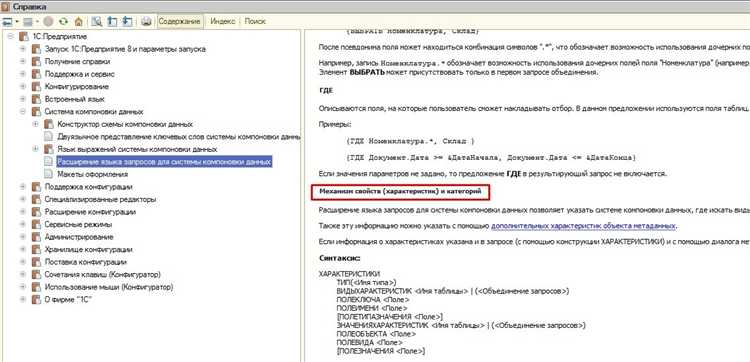Select the Использование мыши (Конфигуратор) topic
Screen dimensions: 750x362
pyautogui.click(x=109, y=287)
